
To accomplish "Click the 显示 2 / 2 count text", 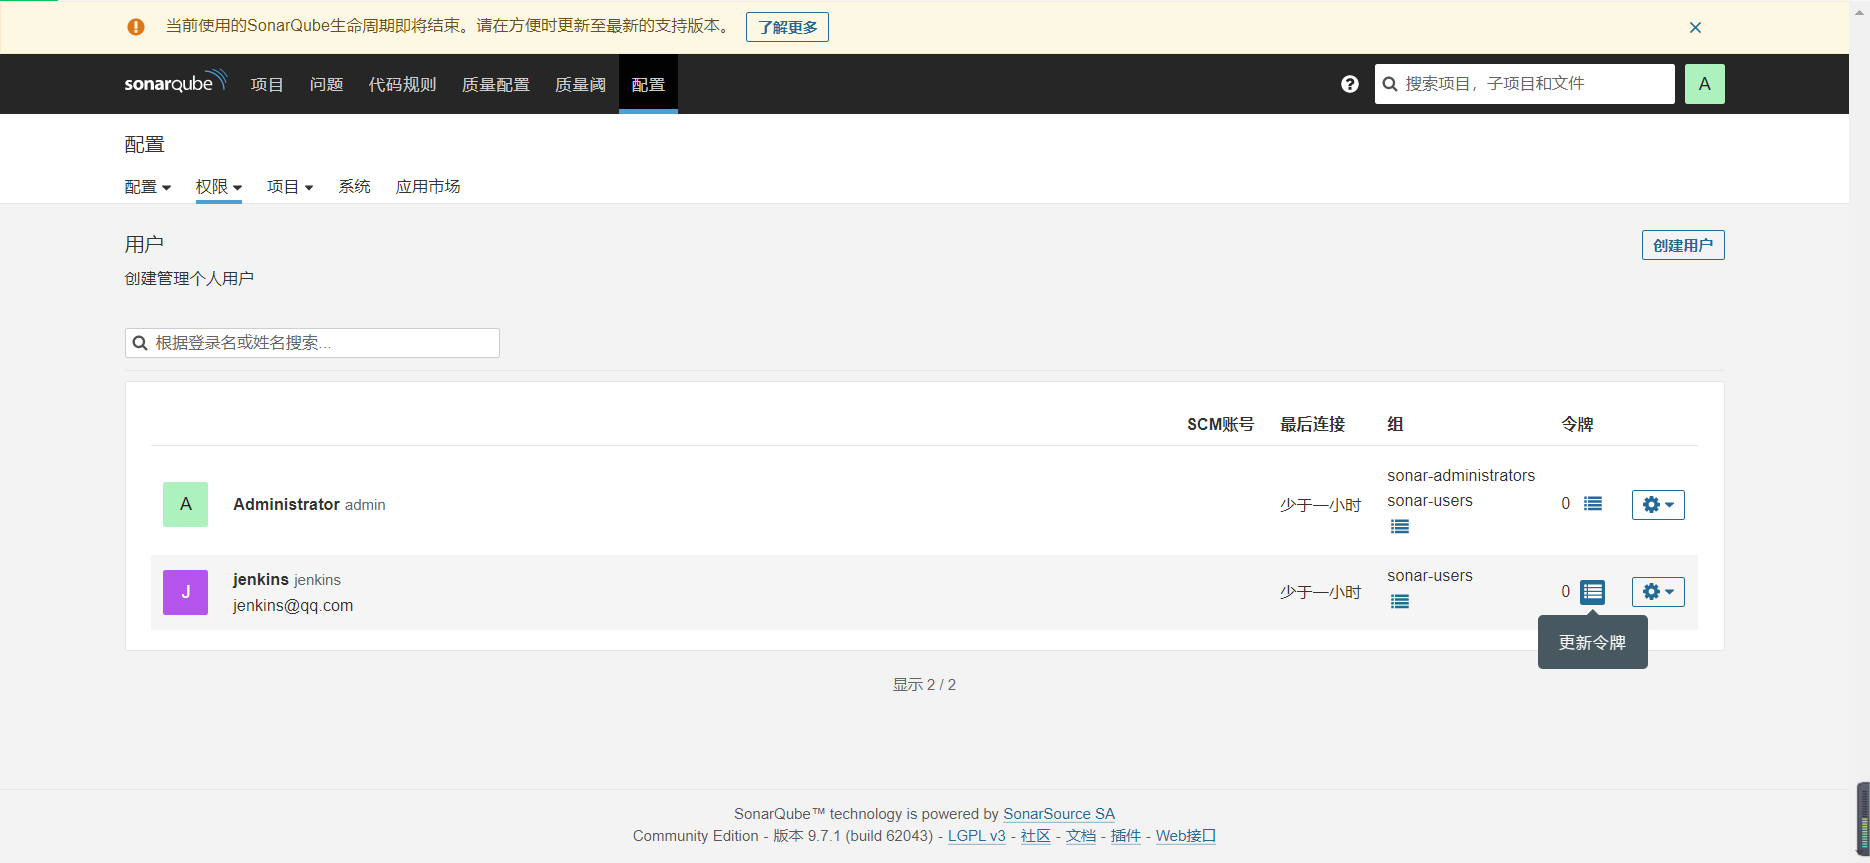I will [924, 685].
